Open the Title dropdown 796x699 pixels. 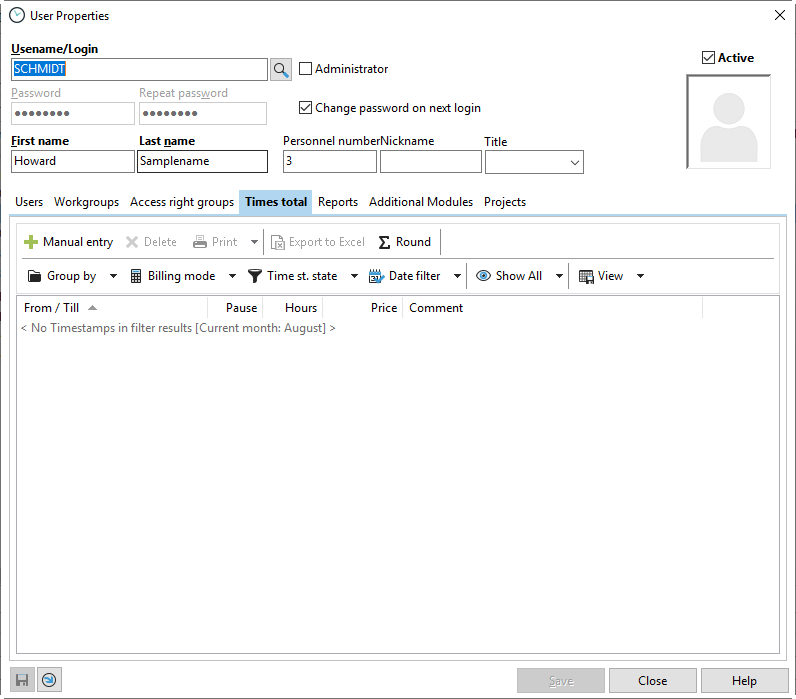(575, 162)
